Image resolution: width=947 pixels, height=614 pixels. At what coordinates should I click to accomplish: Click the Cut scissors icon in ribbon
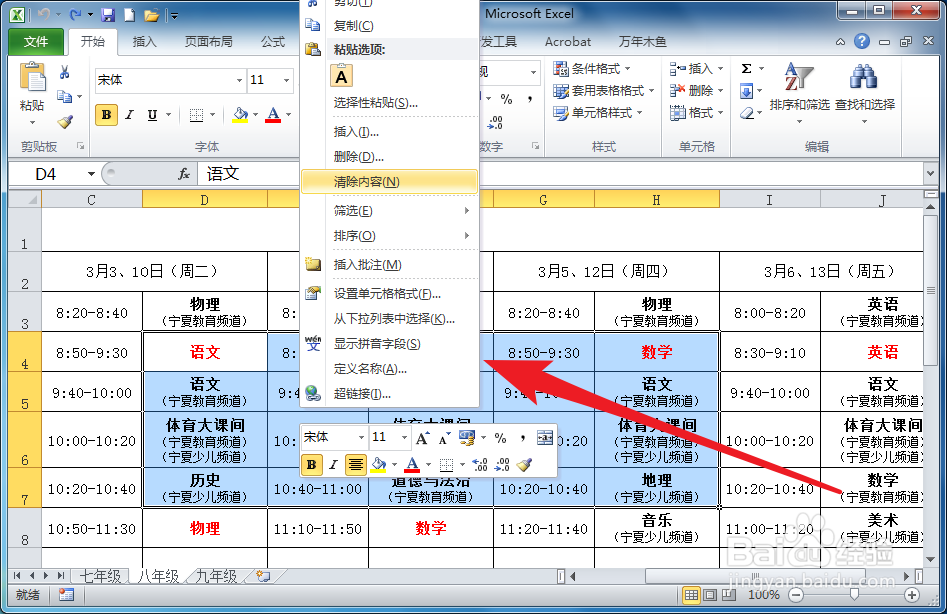point(64,72)
